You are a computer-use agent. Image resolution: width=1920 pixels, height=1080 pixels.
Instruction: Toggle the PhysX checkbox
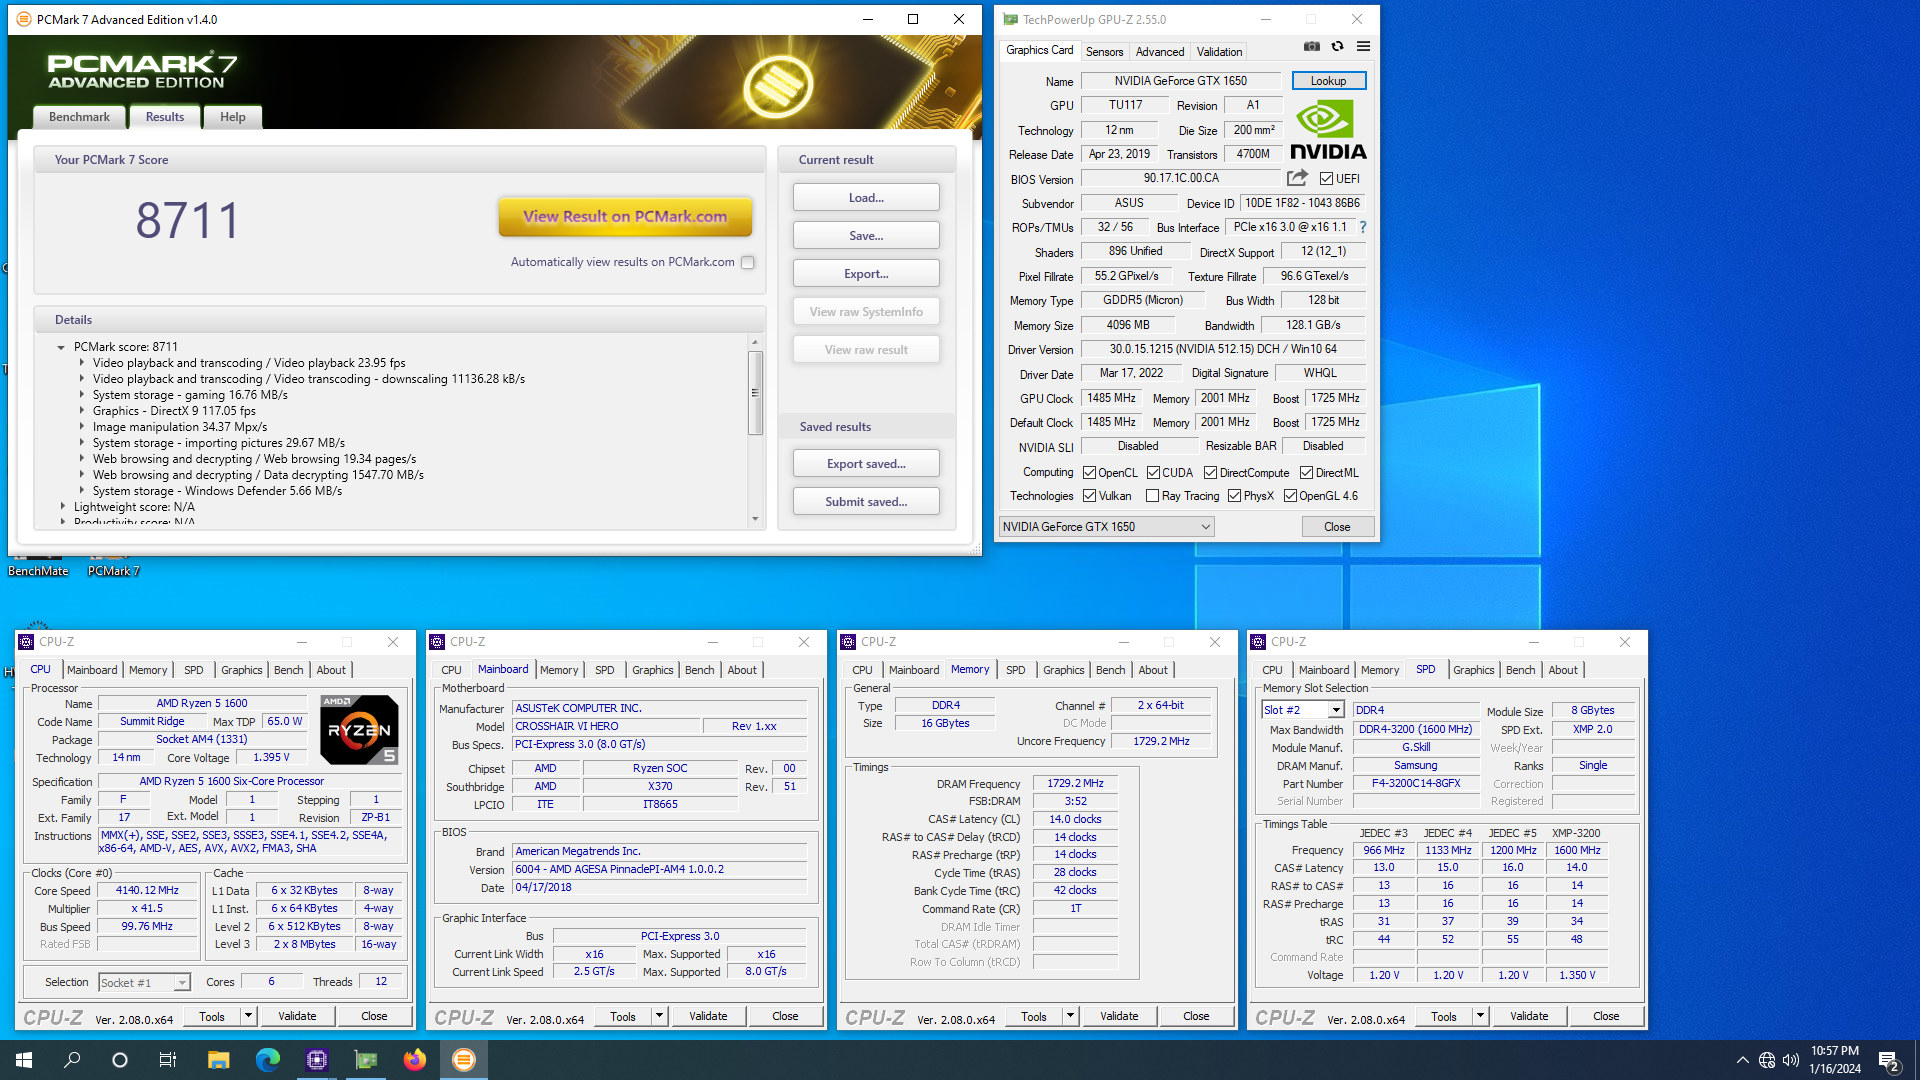1234,496
